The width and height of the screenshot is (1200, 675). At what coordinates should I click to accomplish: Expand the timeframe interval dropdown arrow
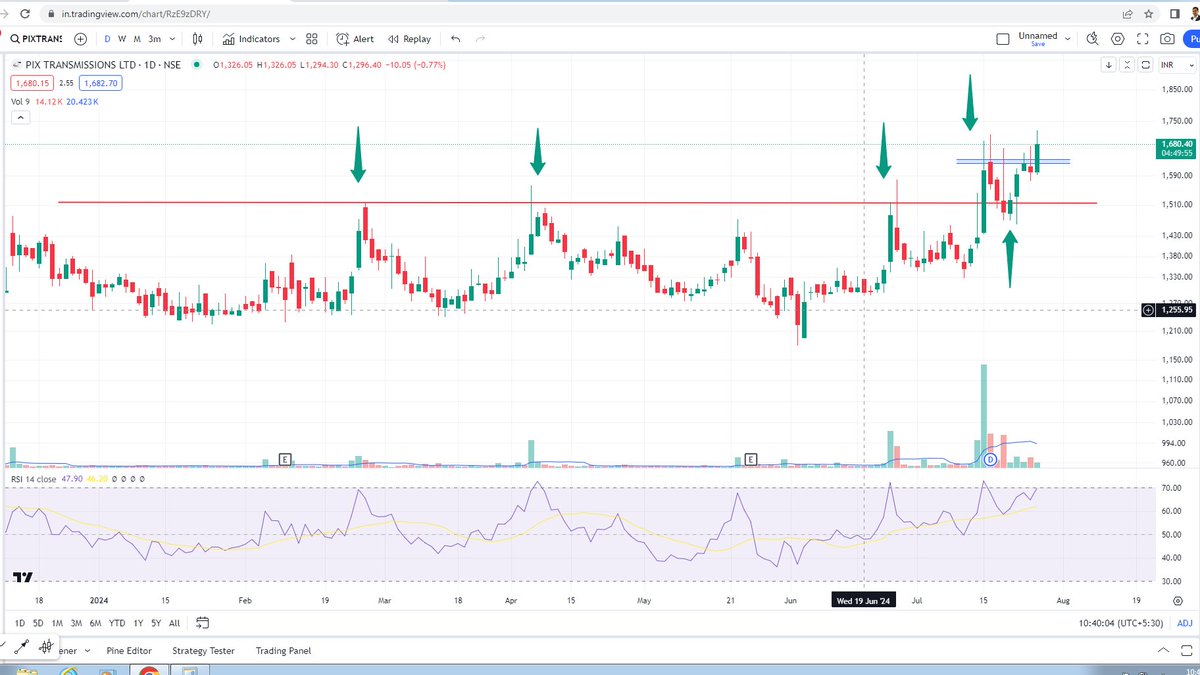click(174, 39)
